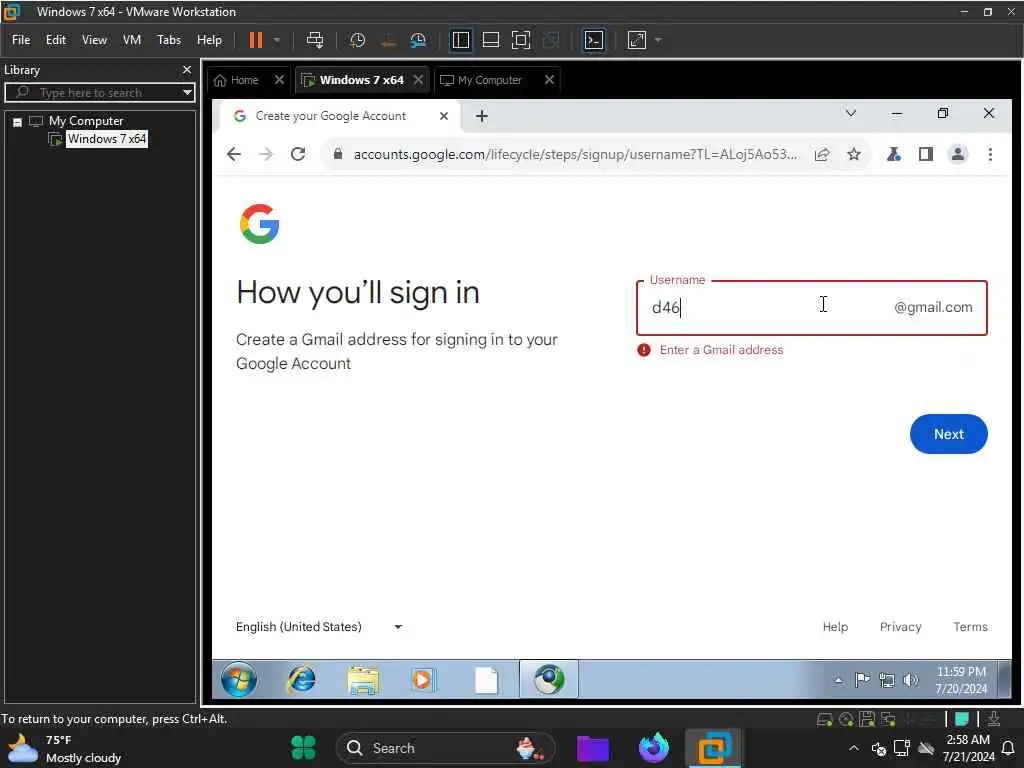
Task: Go forward in Chrome
Action: pos(265,154)
